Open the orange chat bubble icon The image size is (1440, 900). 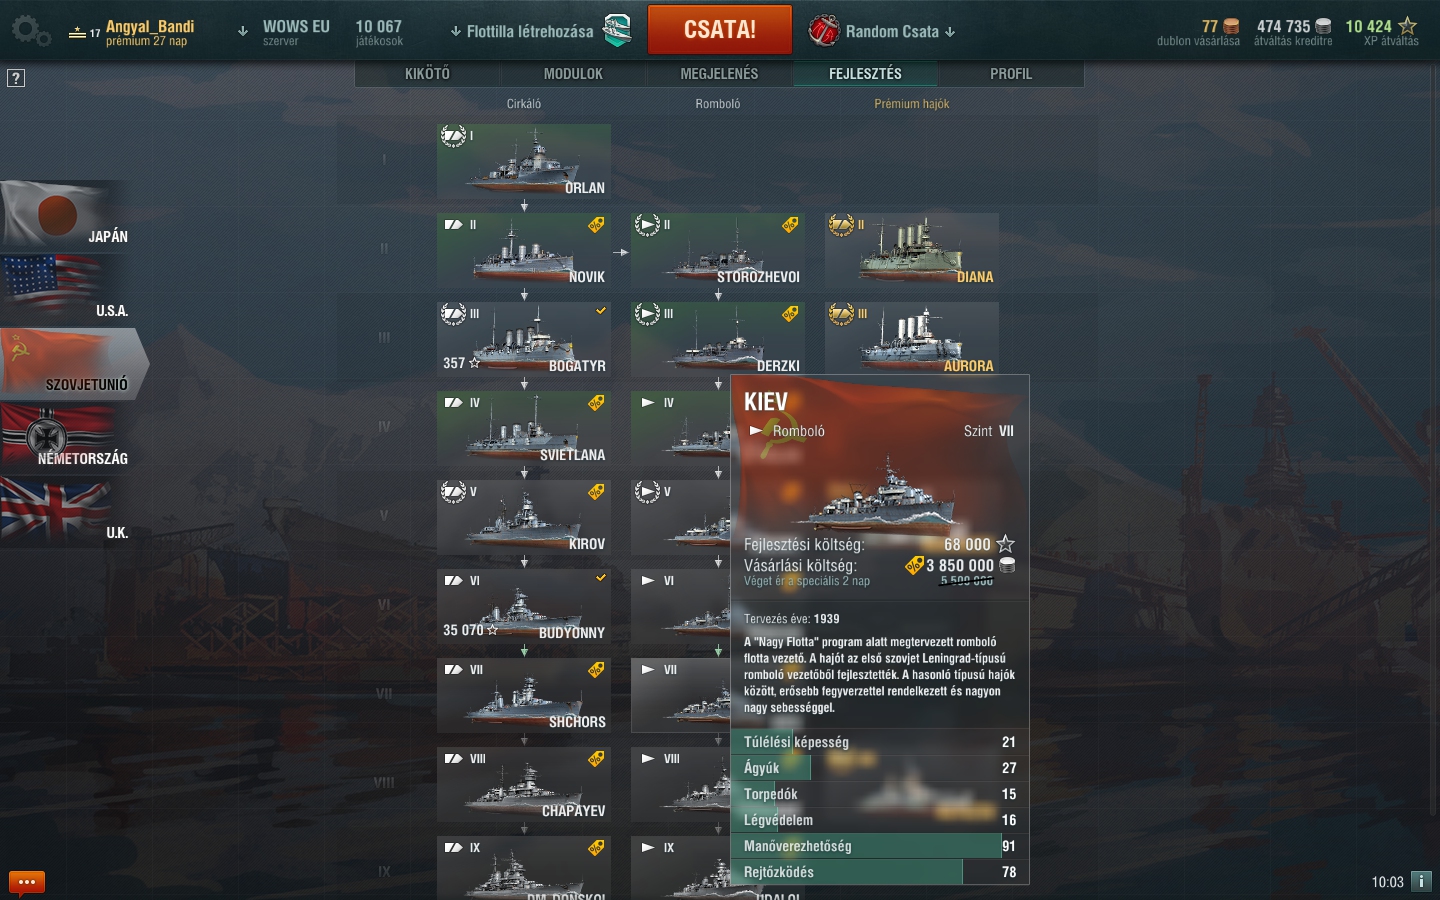coord(27,882)
